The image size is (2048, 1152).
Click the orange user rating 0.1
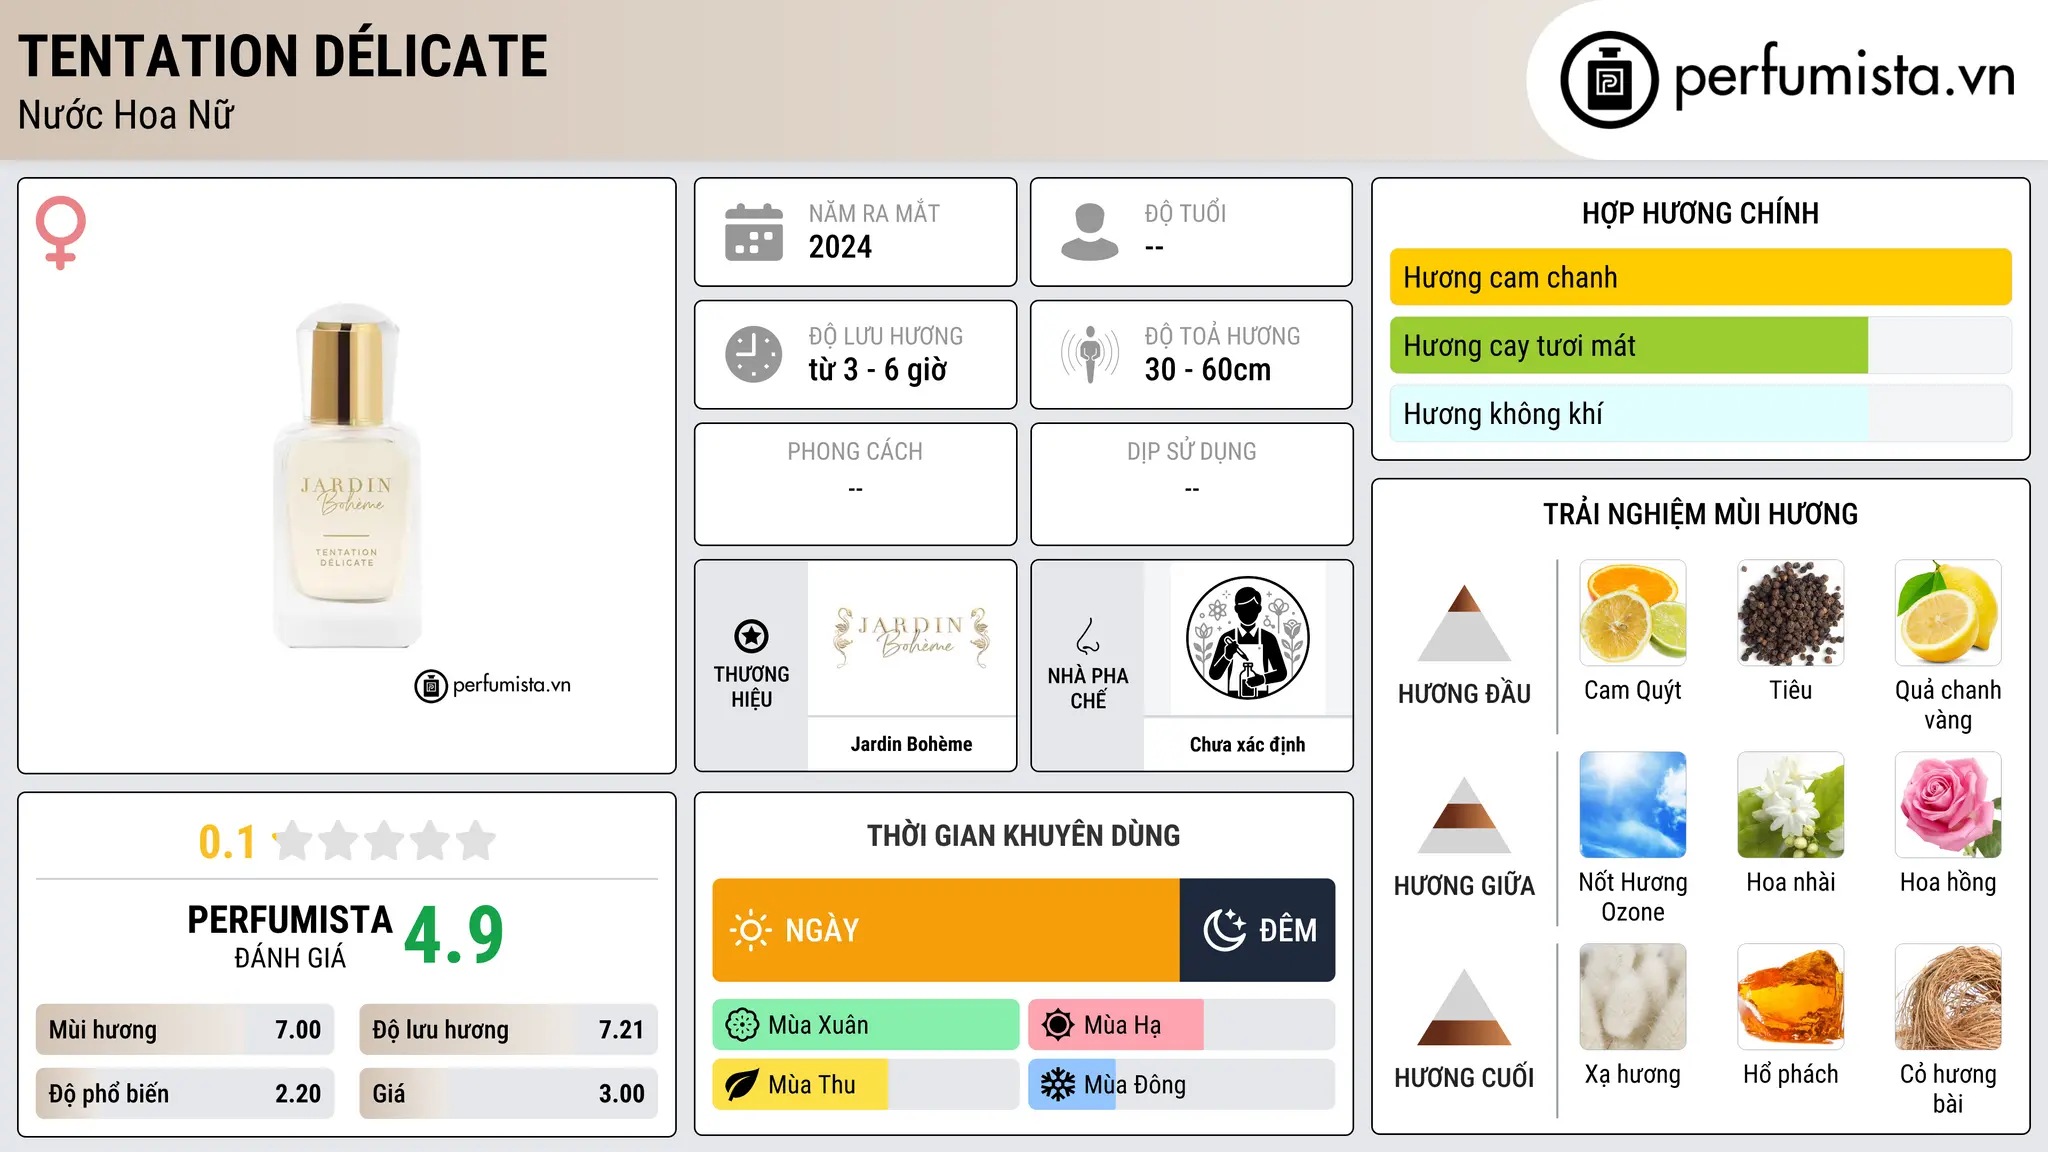coord(227,842)
